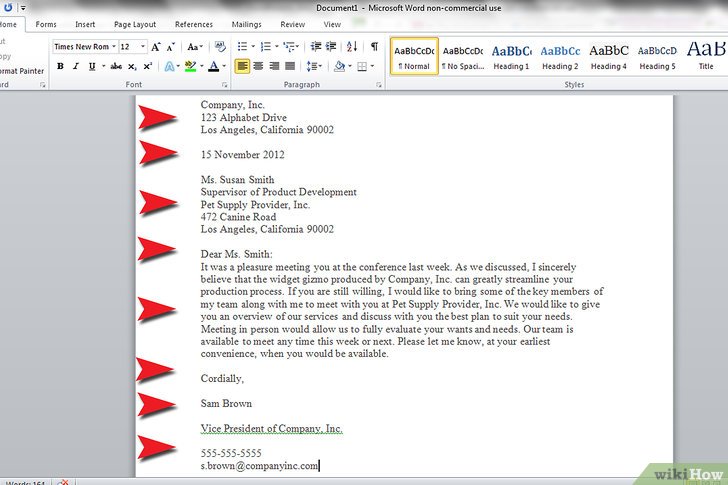Align text right
Viewport: 728px width, 485px height.
coord(274,66)
